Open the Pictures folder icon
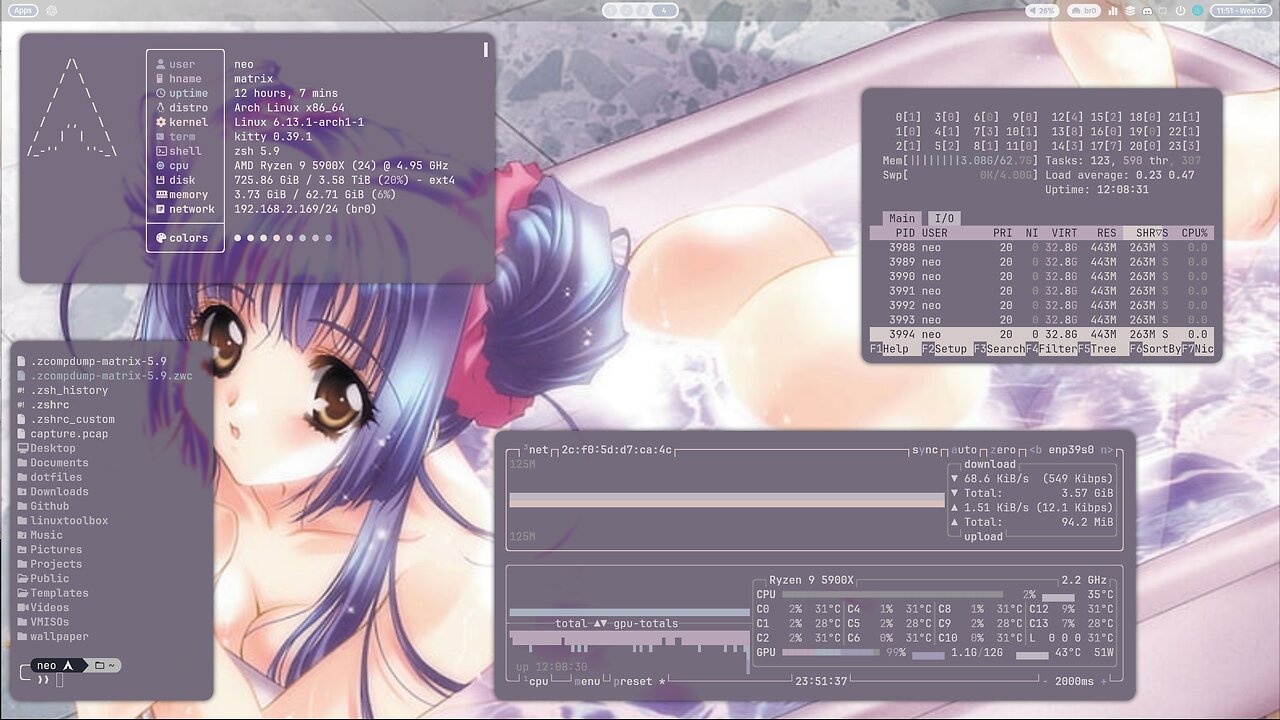 click(x=22, y=550)
